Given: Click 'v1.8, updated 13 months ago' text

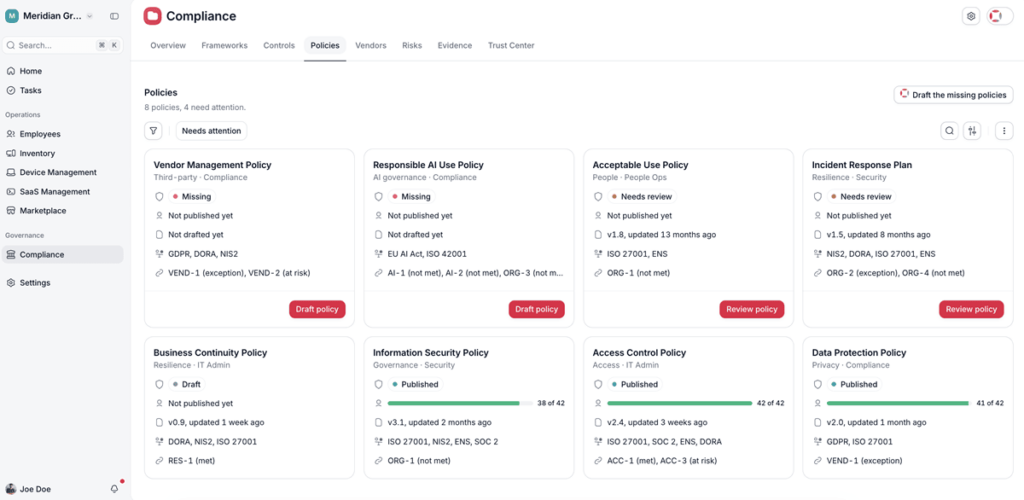Looking at the screenshot, I should pos(660,235).
